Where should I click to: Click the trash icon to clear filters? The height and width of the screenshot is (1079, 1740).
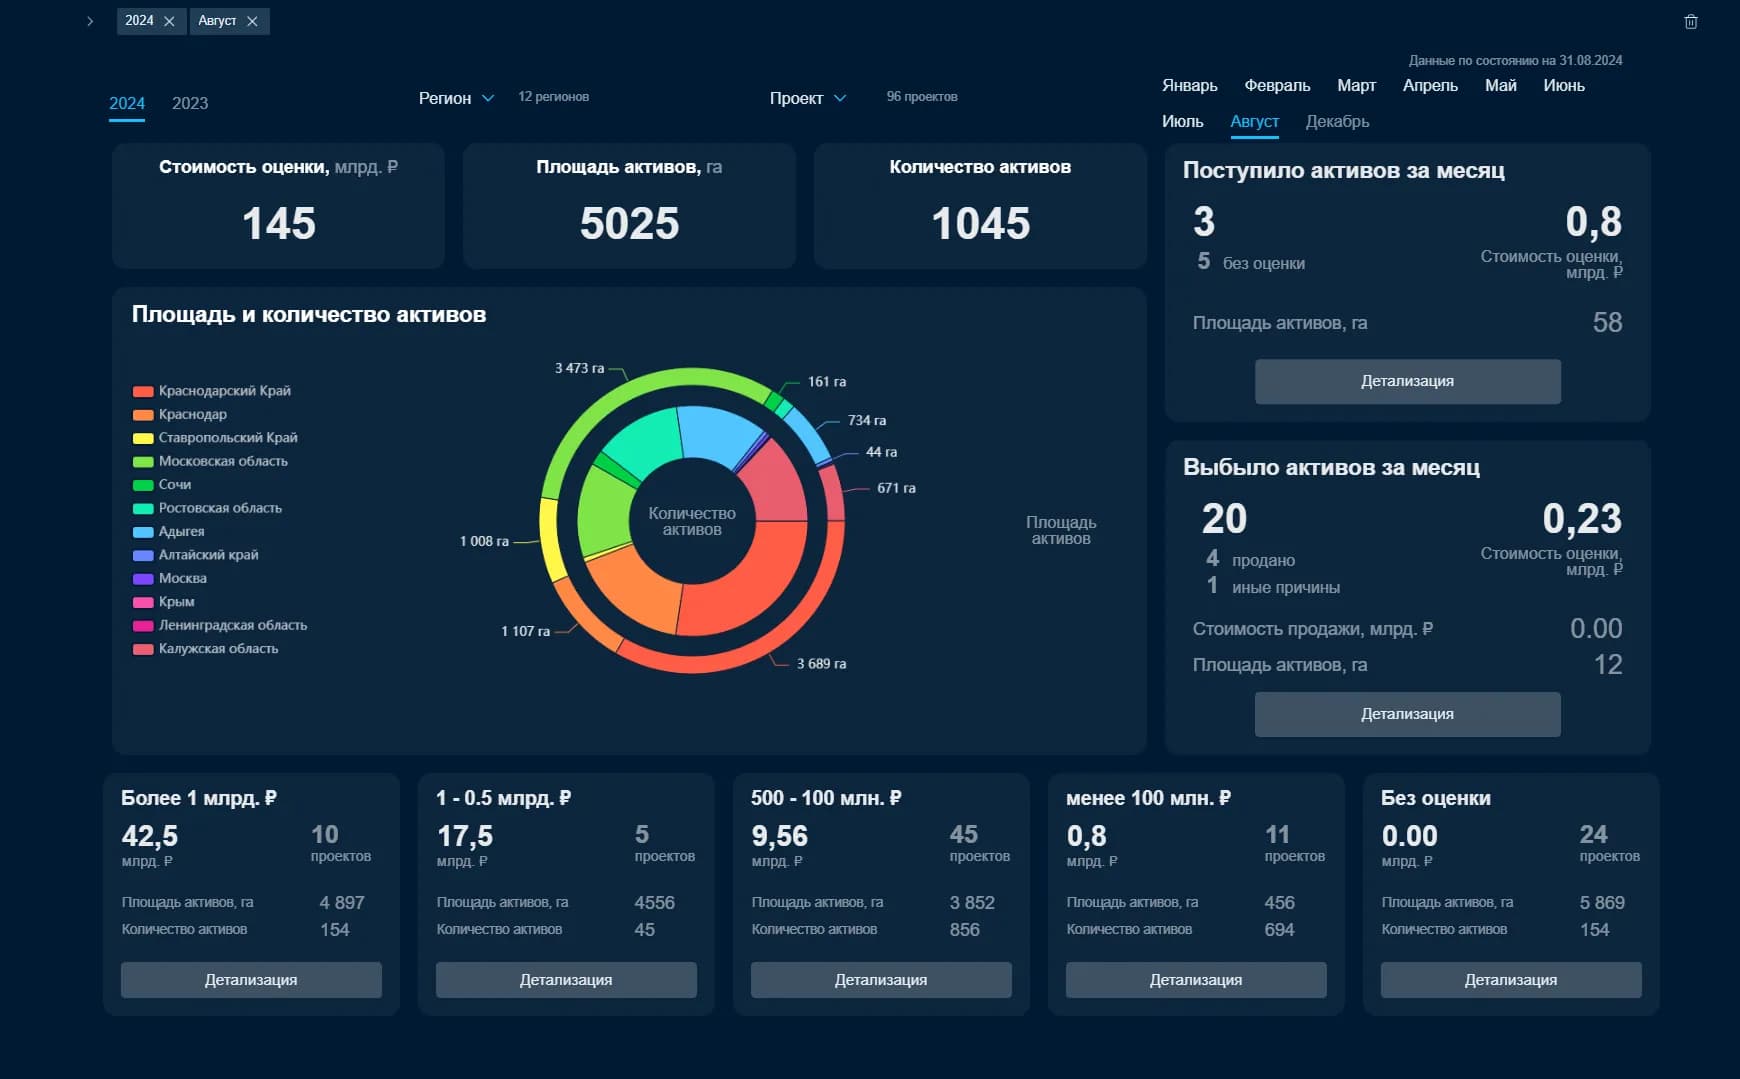click(x=1690, y=22)
